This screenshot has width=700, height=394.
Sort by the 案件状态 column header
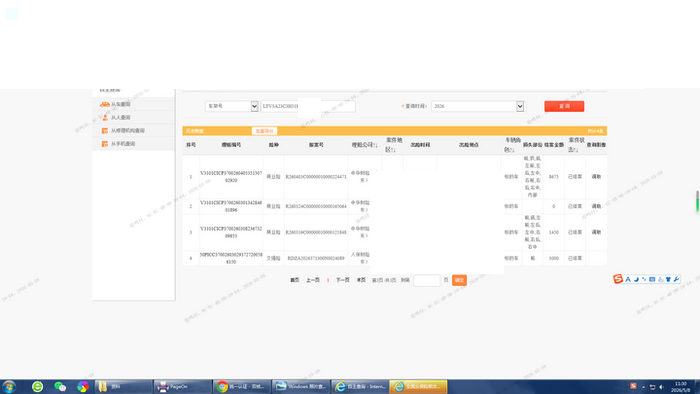(x=576, y=145)
